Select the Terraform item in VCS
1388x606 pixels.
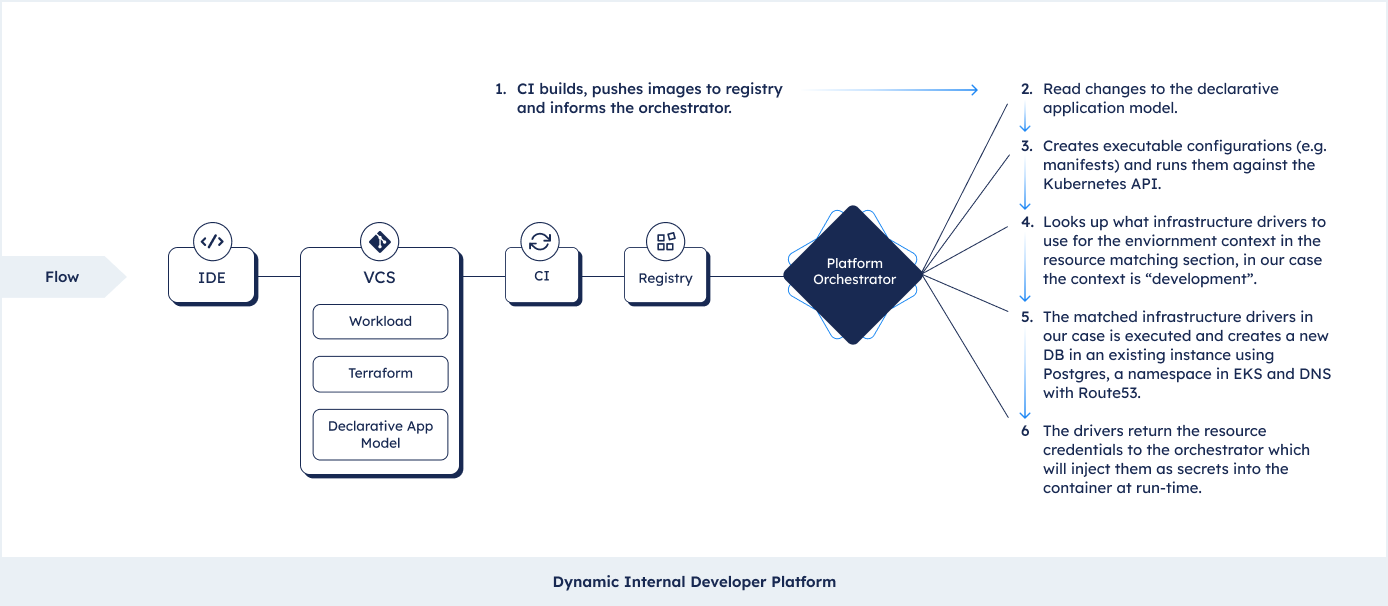tap(380, 373)
